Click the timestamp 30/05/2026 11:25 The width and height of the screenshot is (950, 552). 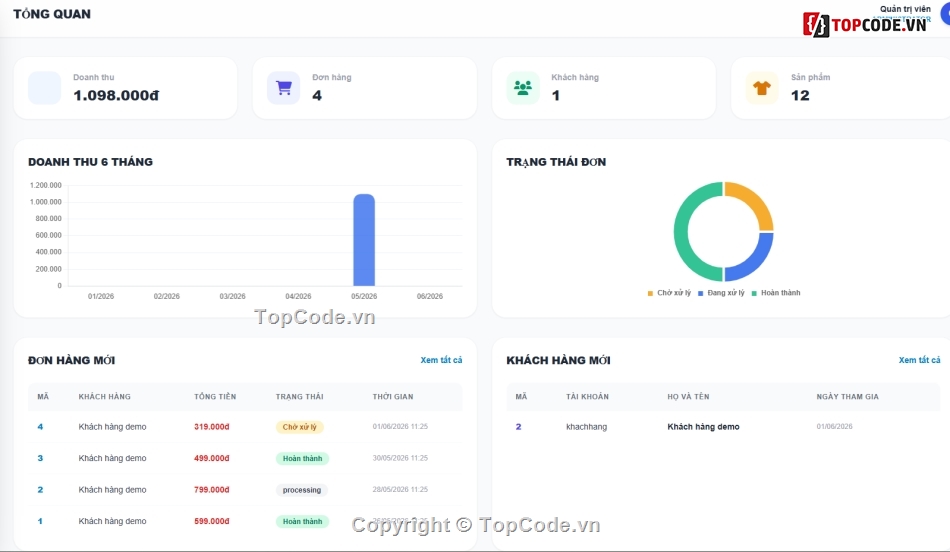coord(400,458)
